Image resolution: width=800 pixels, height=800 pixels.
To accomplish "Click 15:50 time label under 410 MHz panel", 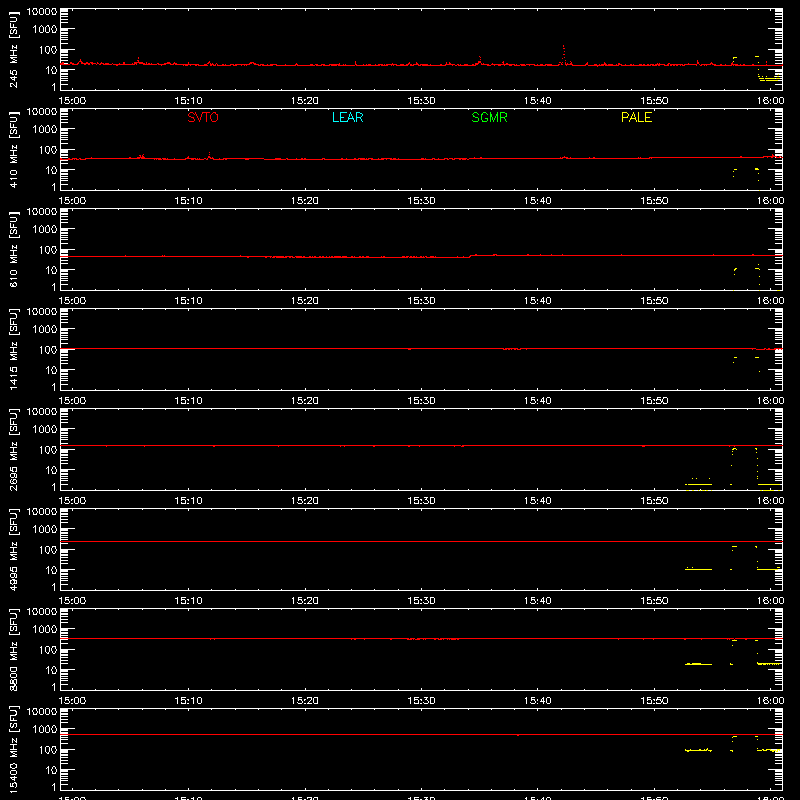I will [654, 201].
